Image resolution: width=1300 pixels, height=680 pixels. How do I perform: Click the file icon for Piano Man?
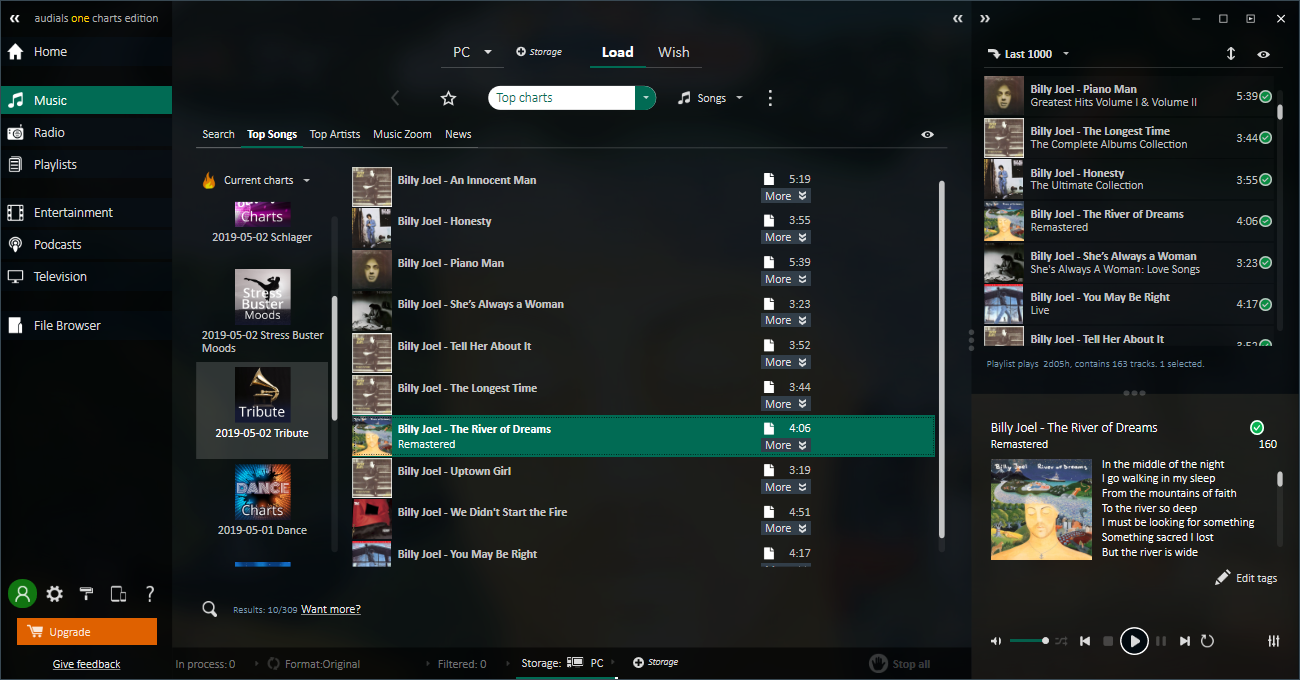point(769,263)
